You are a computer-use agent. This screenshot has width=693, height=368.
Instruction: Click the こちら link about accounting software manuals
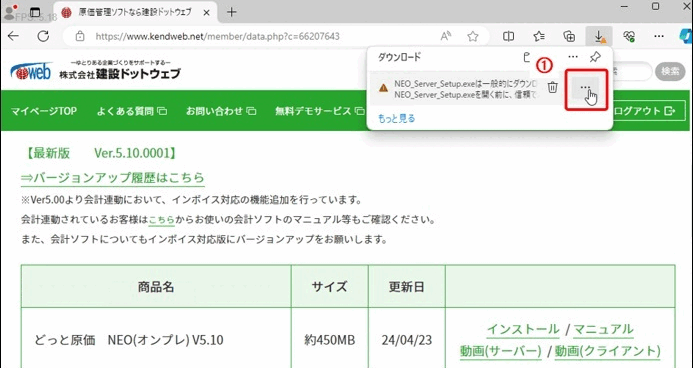[161, 220]
